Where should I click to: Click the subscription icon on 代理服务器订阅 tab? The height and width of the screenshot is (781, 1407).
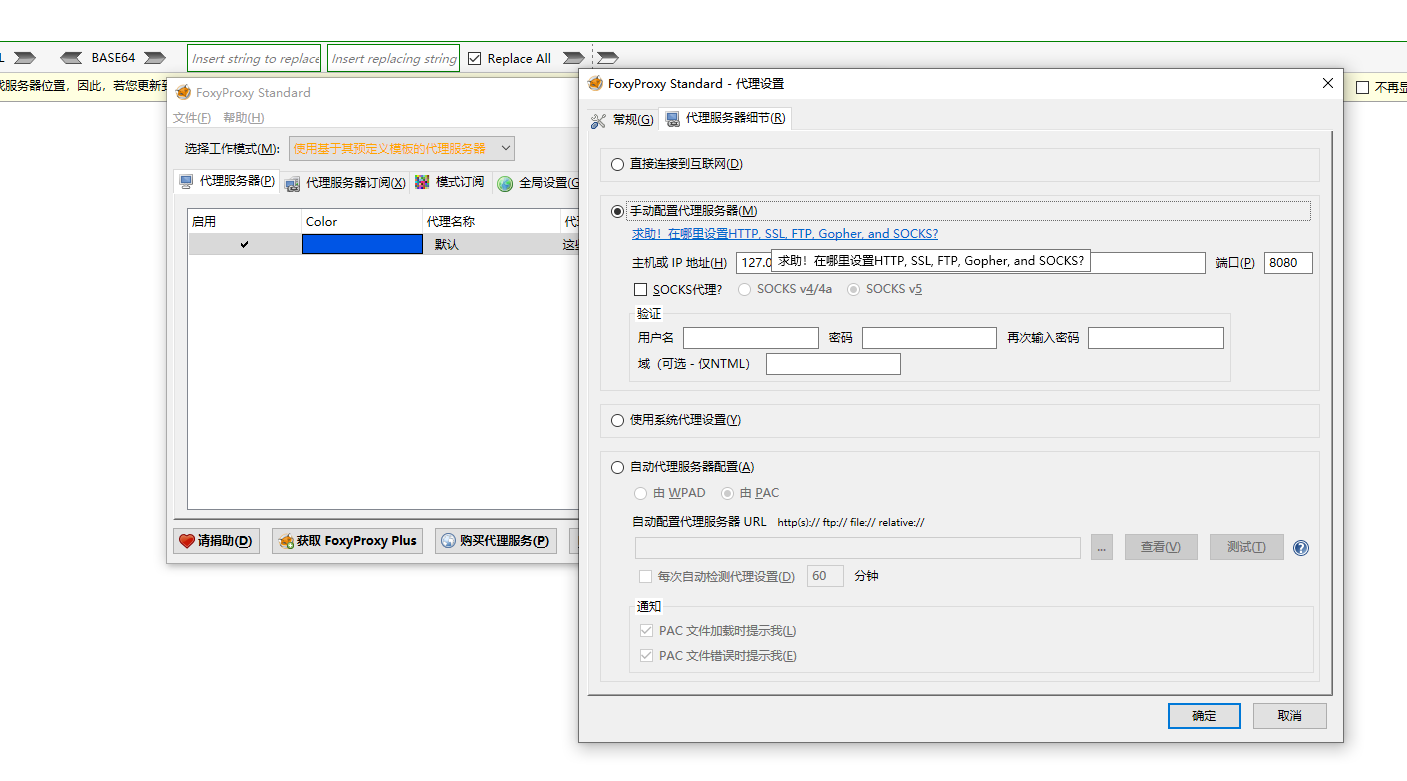click(x=292, y=183)
